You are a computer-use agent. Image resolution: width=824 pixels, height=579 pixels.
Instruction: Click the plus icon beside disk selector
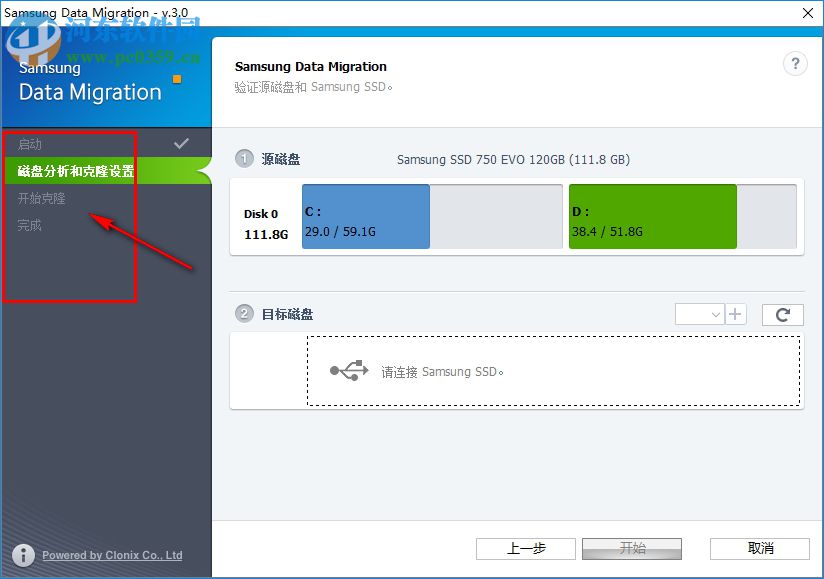coord(736,313)
